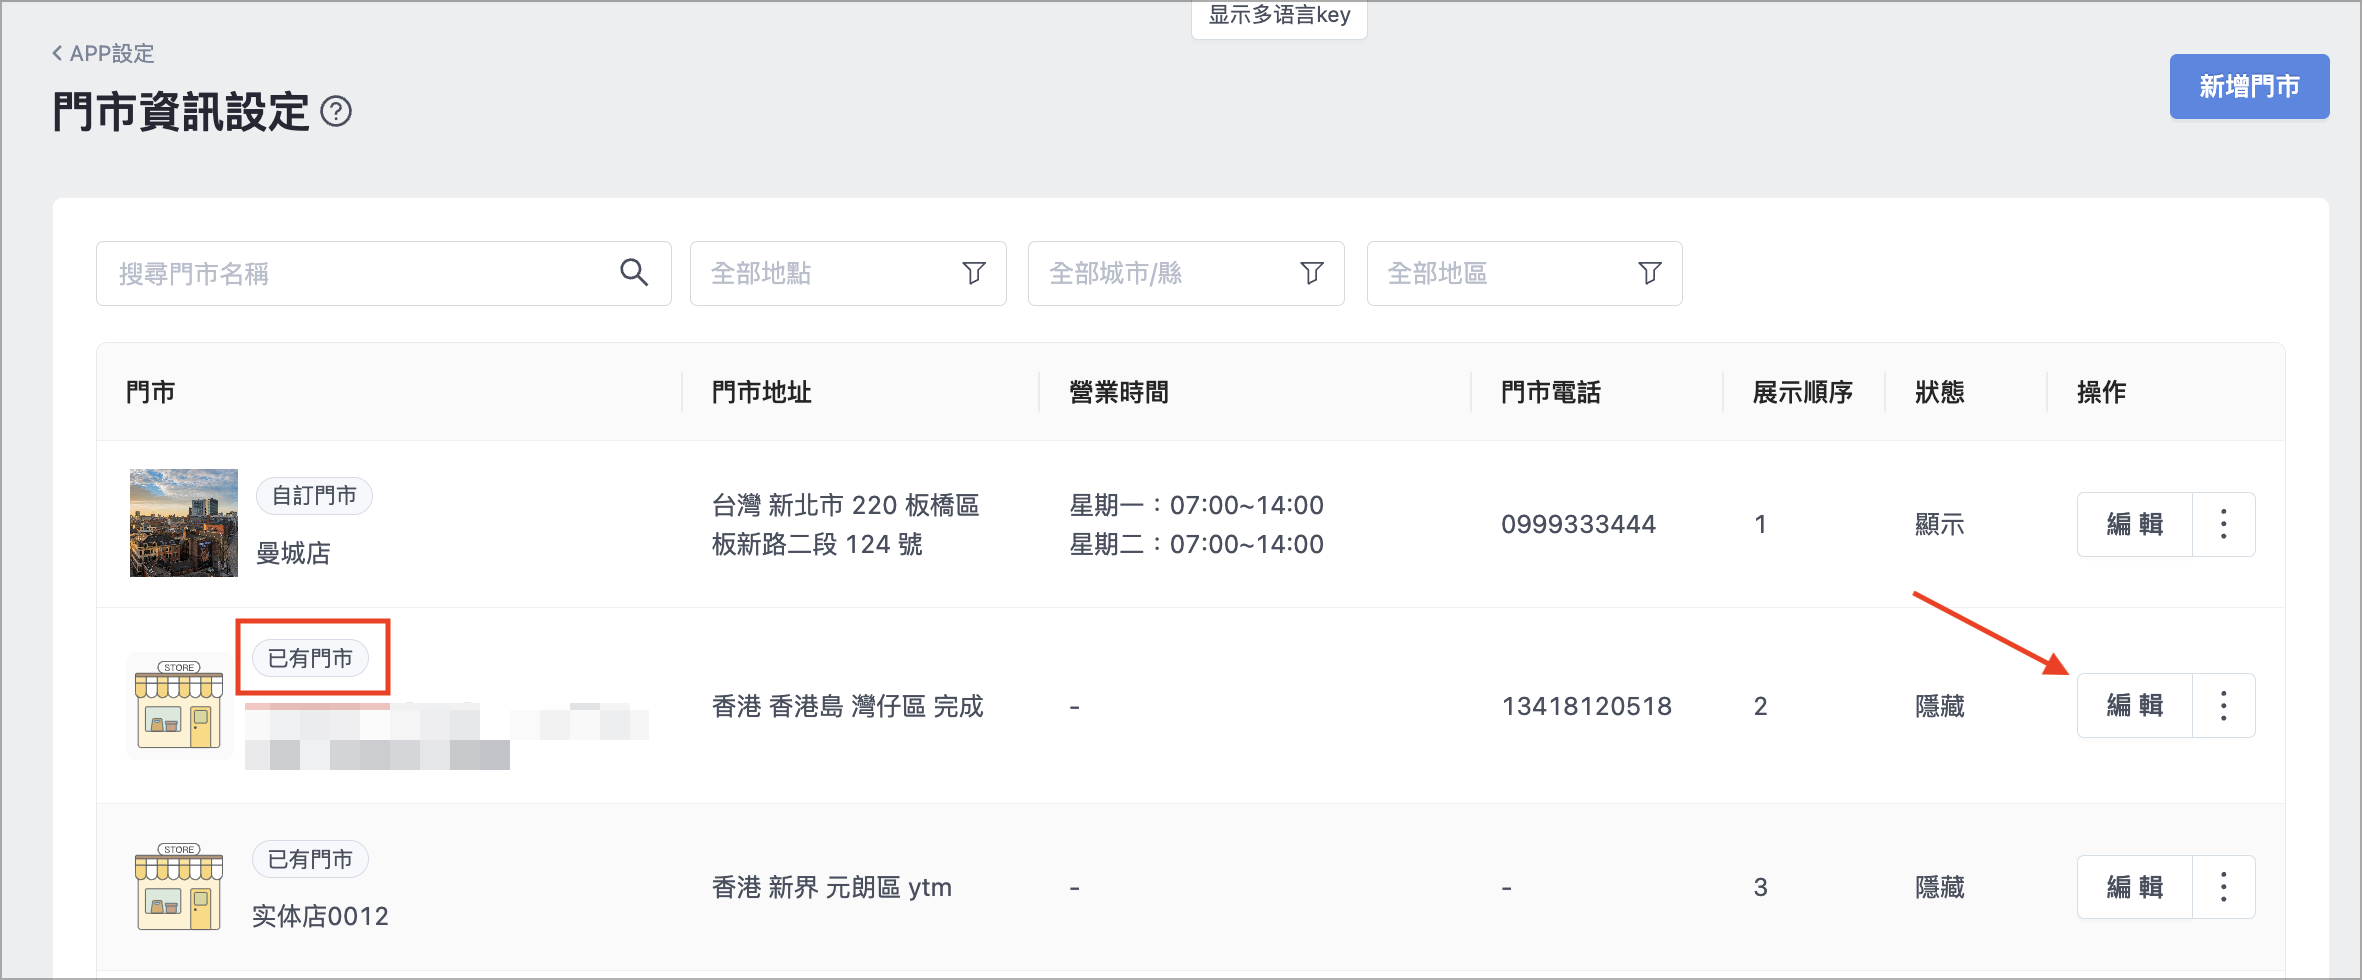This screenshot has width=2362, height=980.
Task: Click the 操作 column header
Action: 2102,392
